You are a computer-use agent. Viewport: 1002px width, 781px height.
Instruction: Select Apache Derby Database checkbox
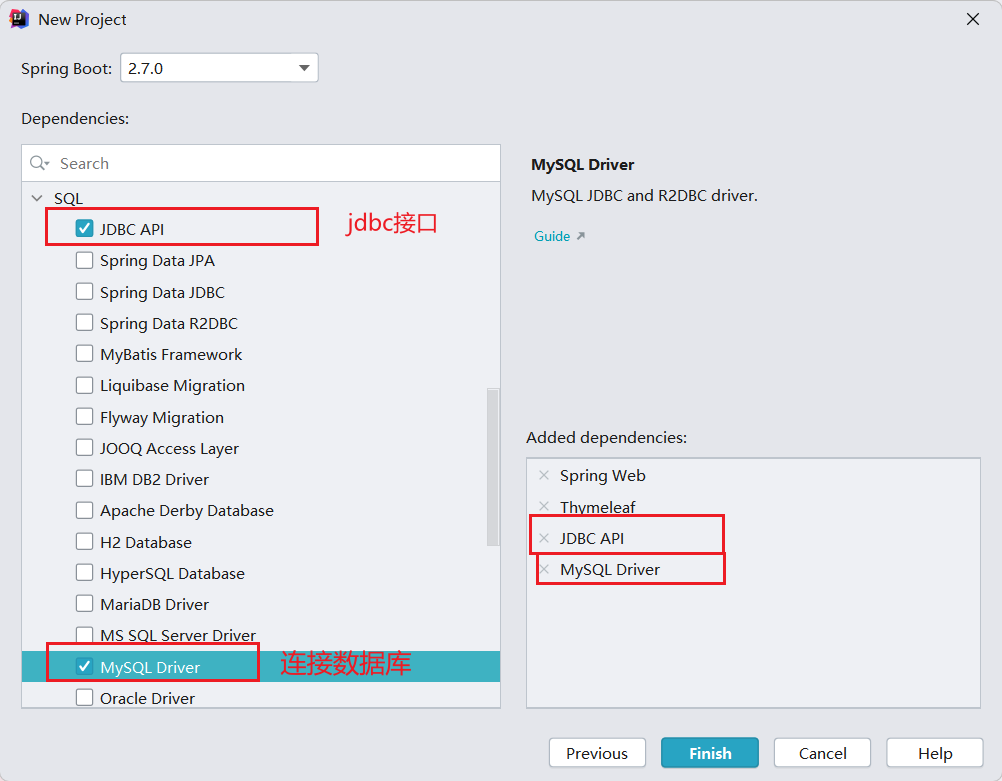[84, 510]
